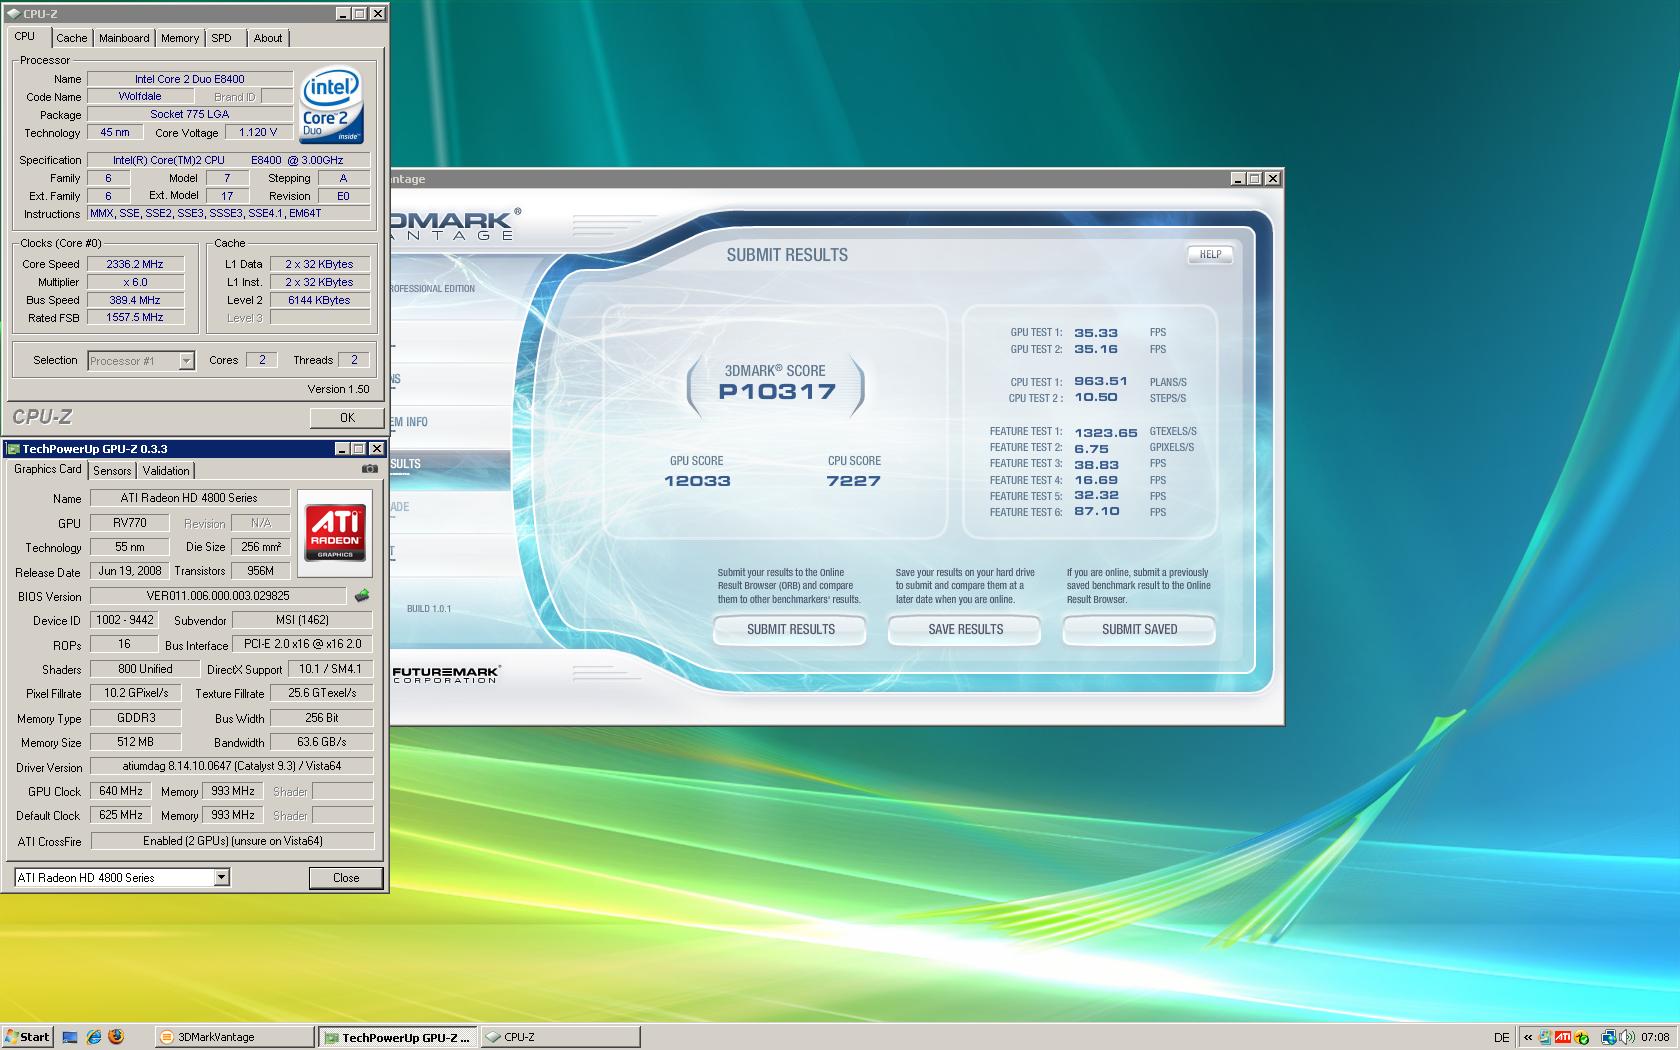Open the Mainboard tab in CPU-Z

tap(124, 38)
